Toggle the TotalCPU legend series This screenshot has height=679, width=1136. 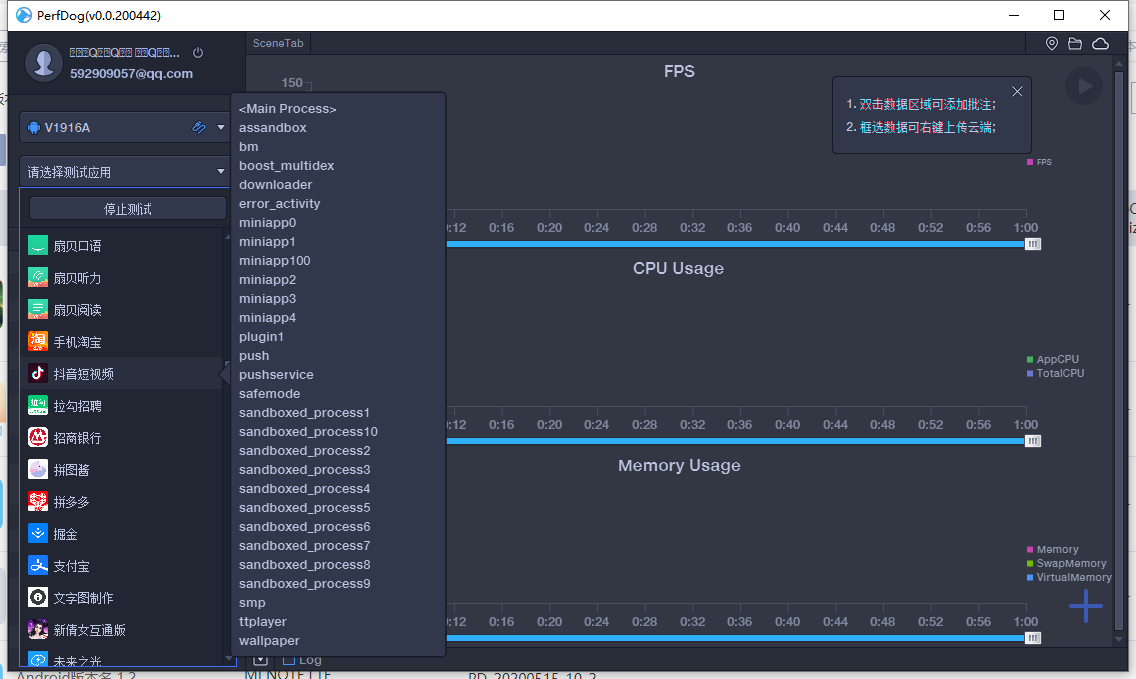pos(1056,373)
